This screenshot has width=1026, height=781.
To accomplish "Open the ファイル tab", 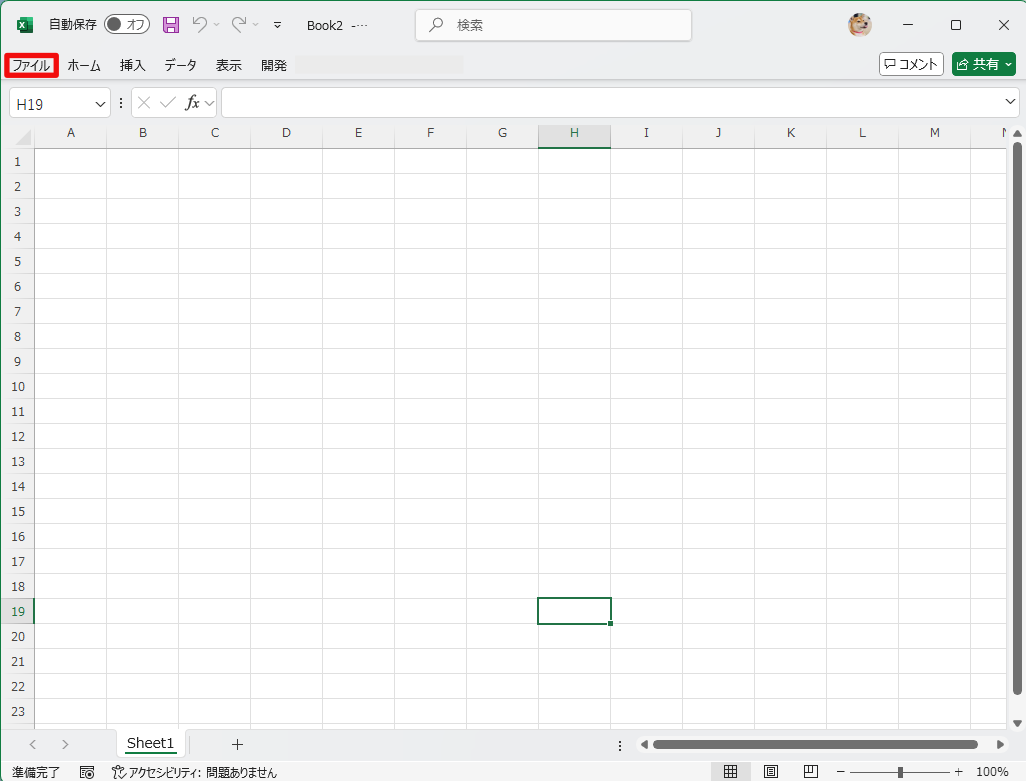I will (x=31, y=65).
